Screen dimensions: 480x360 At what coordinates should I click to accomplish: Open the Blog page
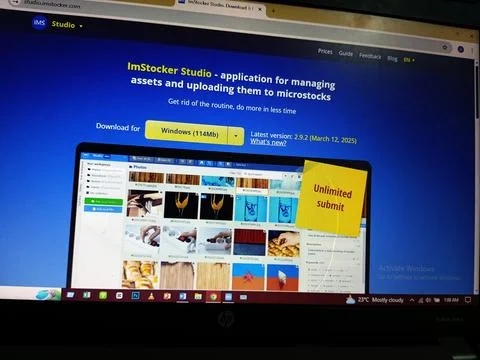(392, 58)
